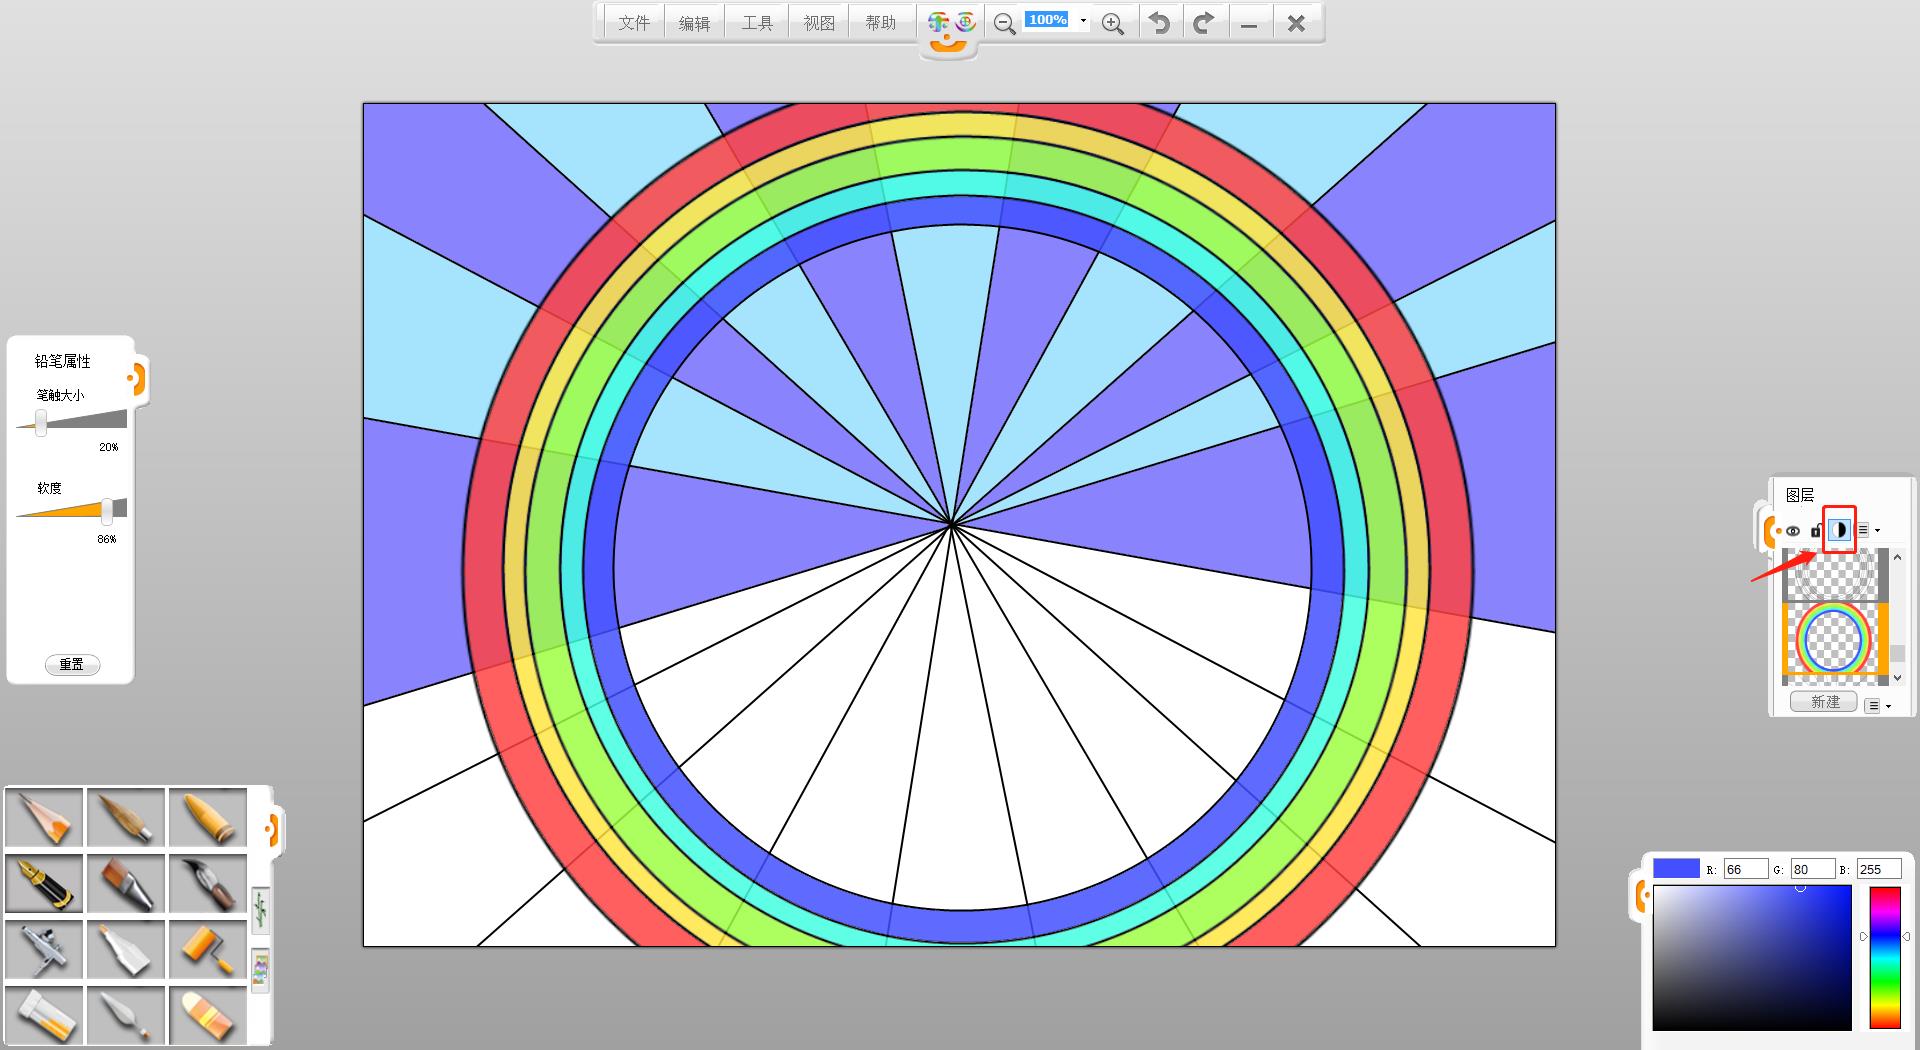
Task: Pick the paint roller tool
Action: (x=208, y=949)
